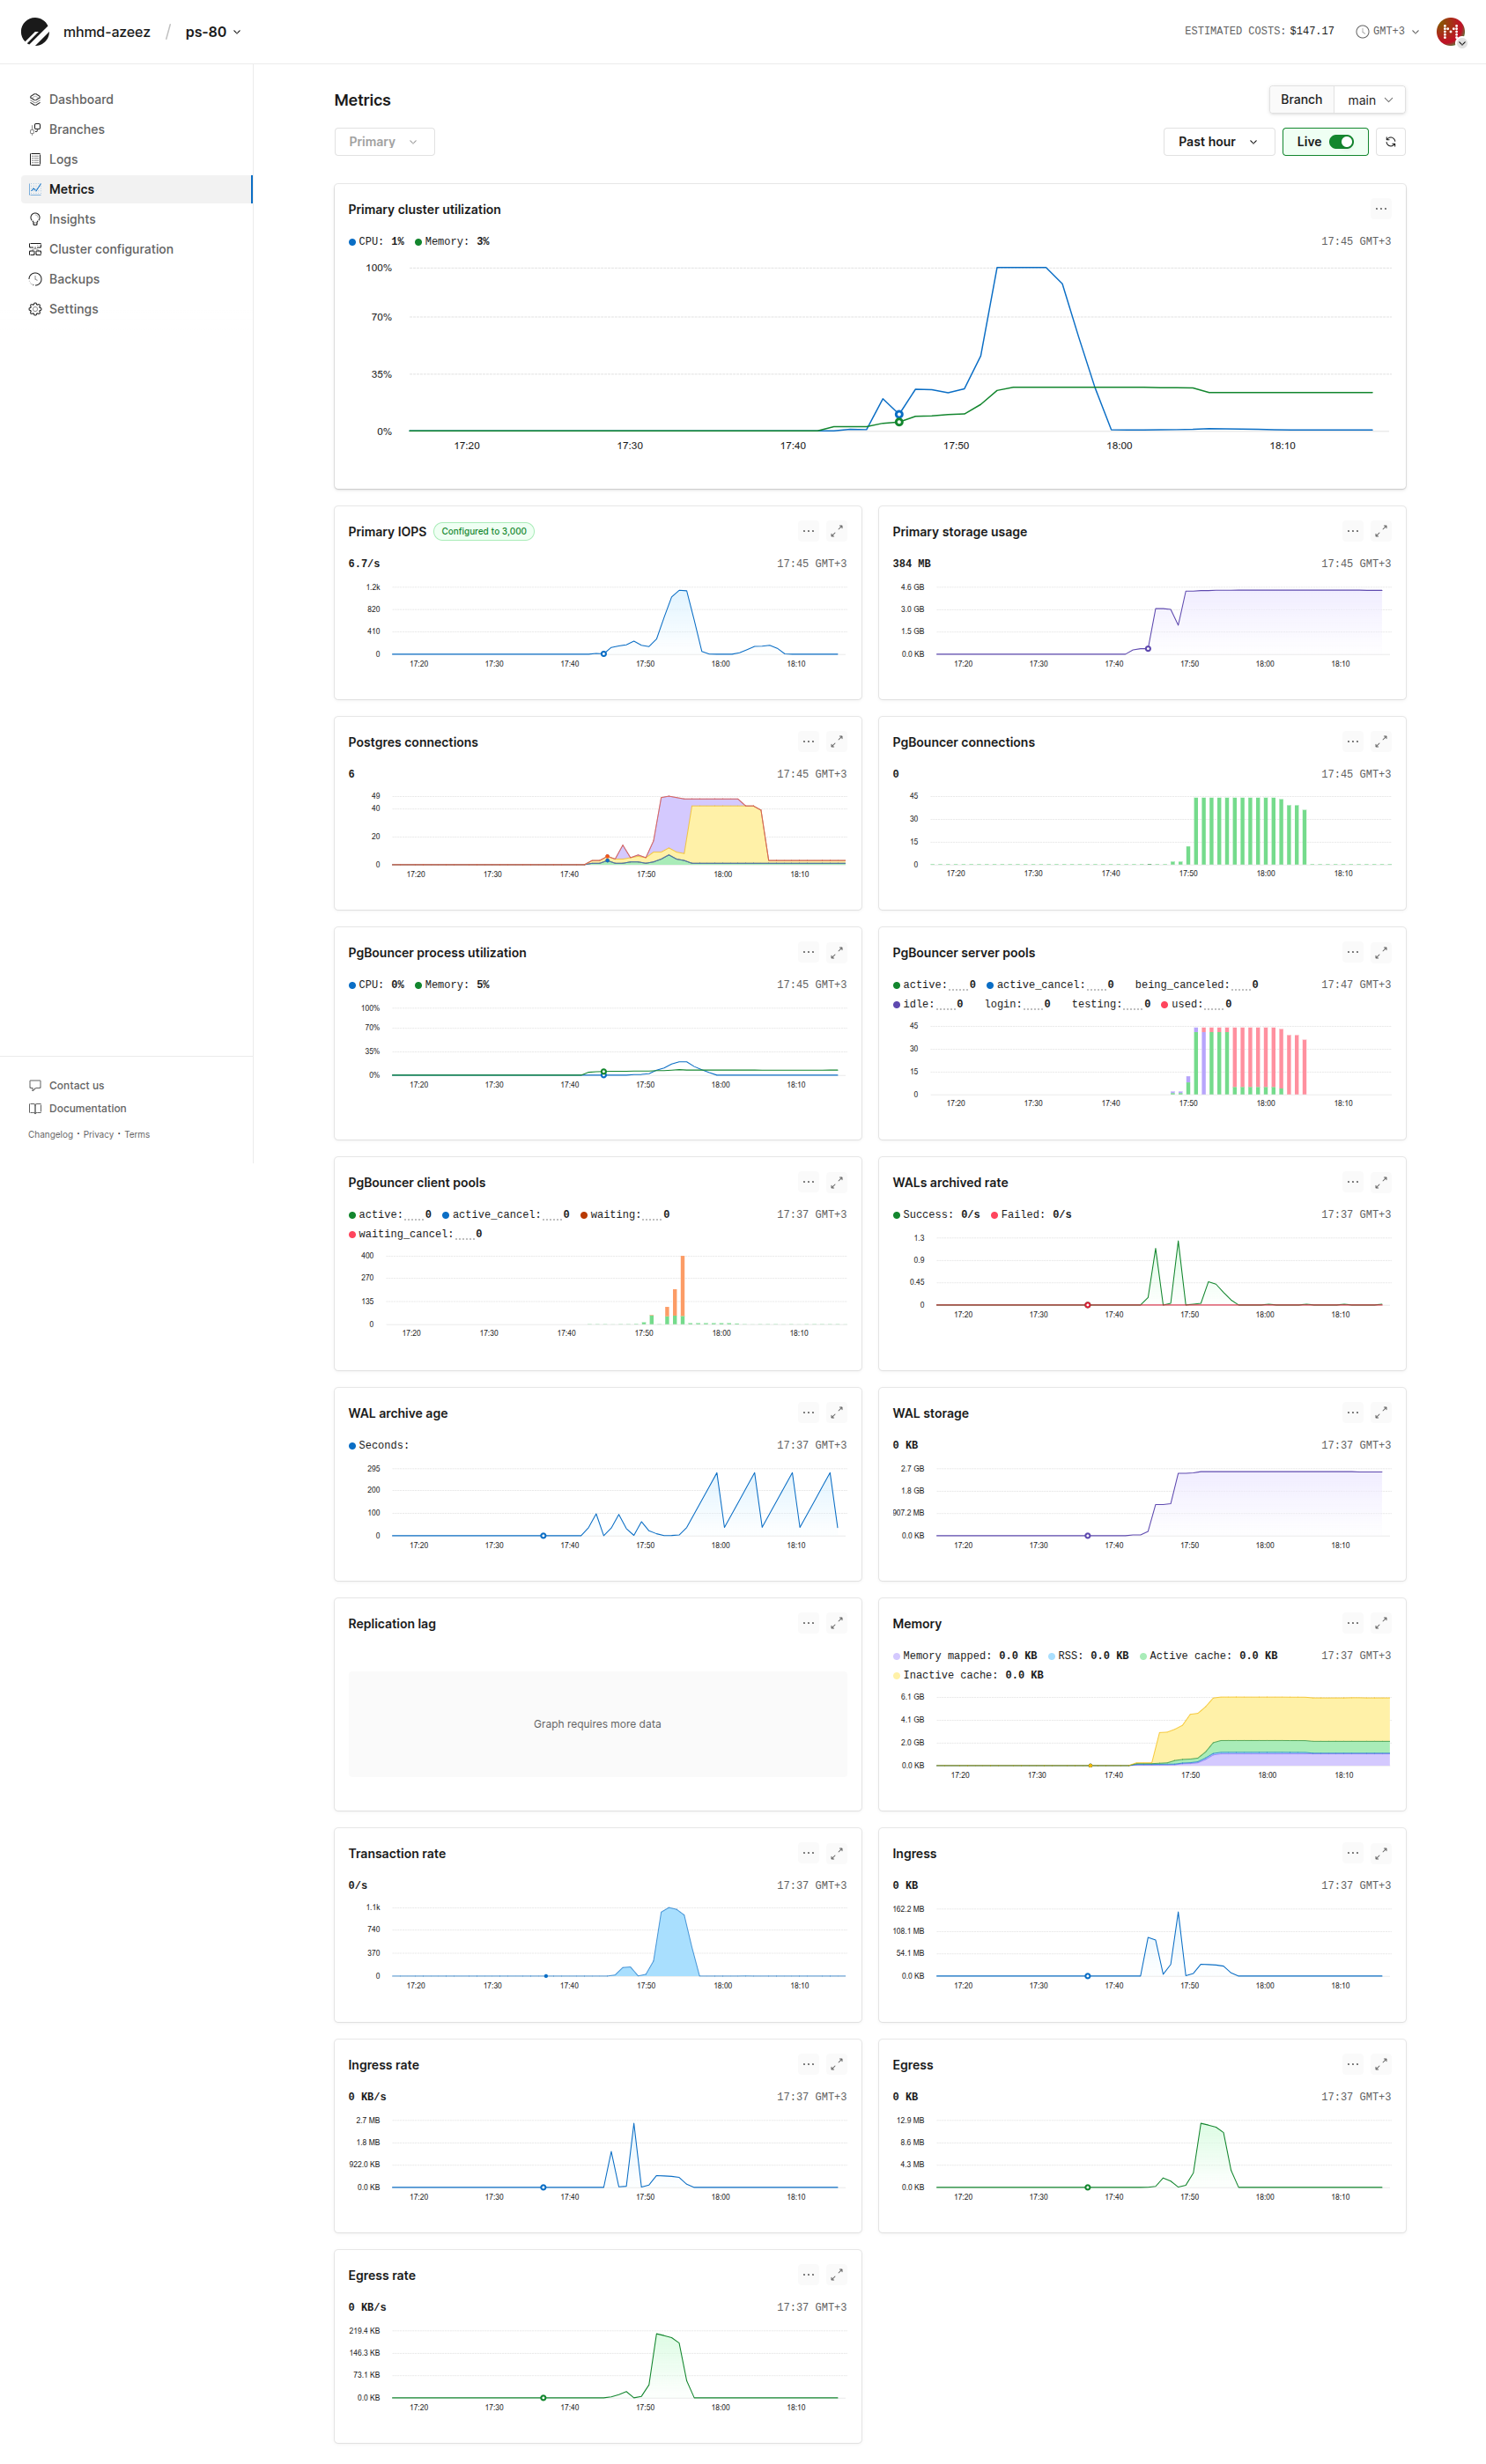Expand the Primary IOPS chart fullscreen
The width and height of the screenshot is (1486, 2464).
tap(836, 532)
